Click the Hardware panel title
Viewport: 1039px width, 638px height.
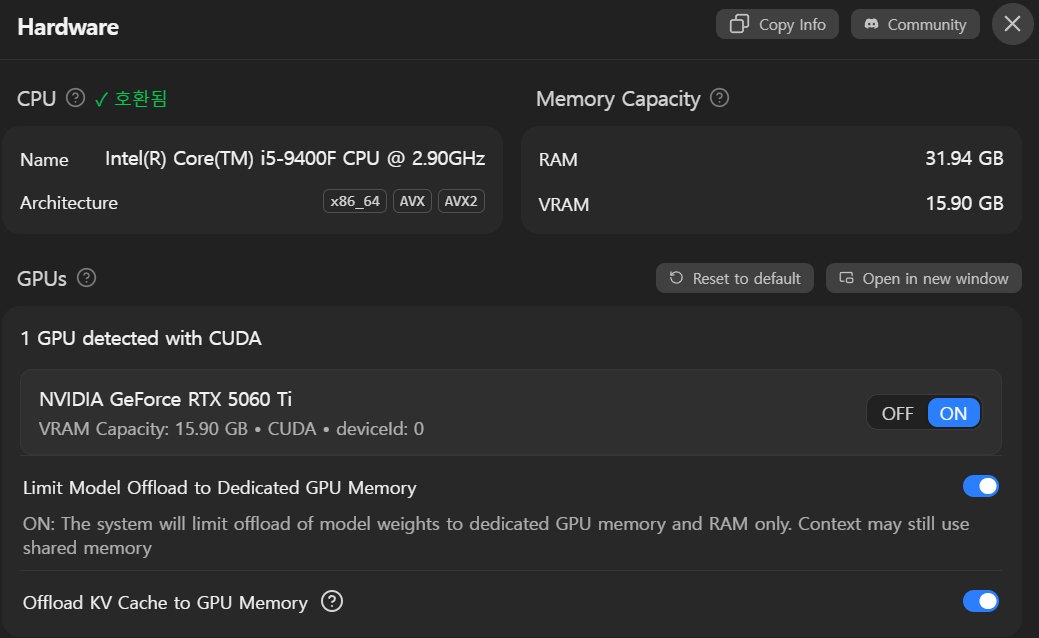coord(68,27)
